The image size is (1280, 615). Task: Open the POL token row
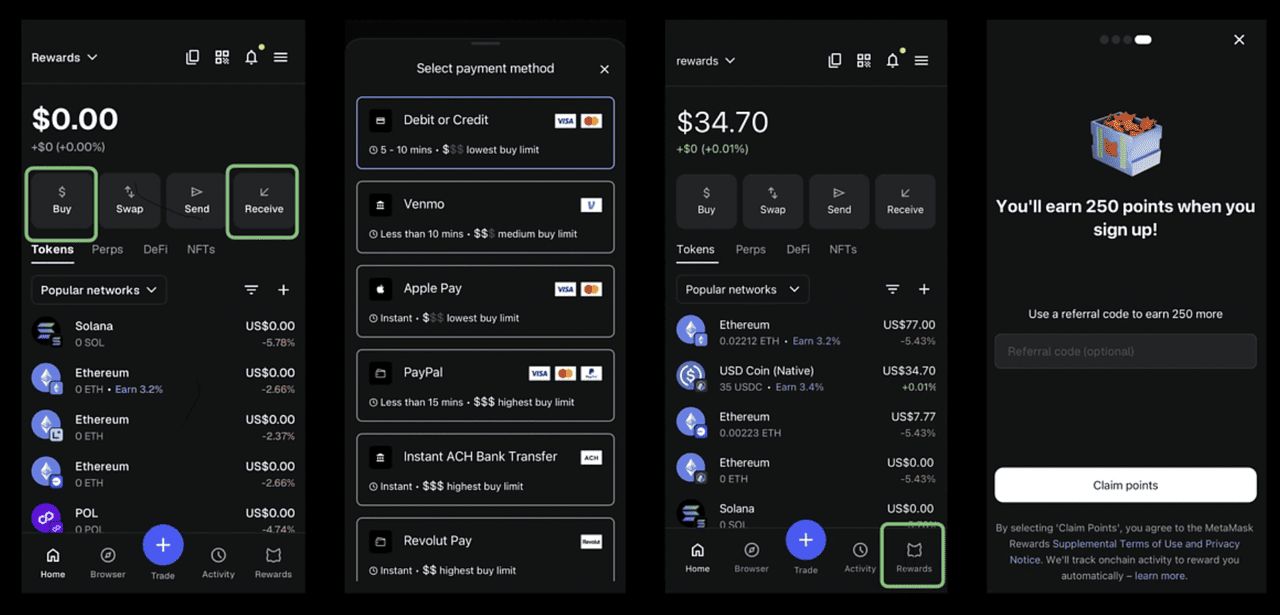tap(163, 520)
